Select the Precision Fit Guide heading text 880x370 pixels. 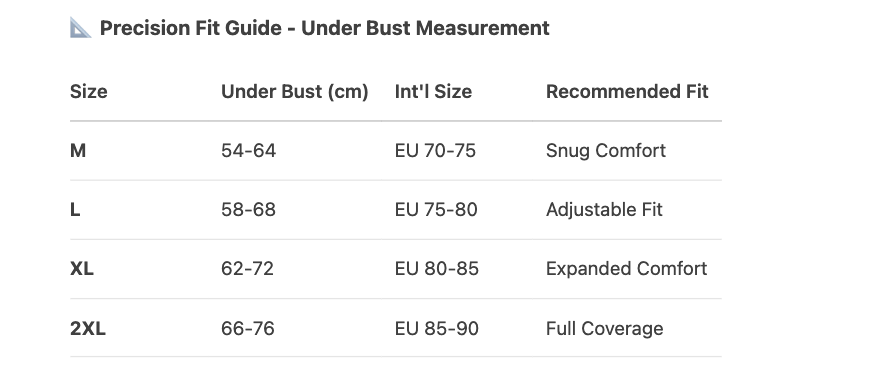click(x=324, y=28)
